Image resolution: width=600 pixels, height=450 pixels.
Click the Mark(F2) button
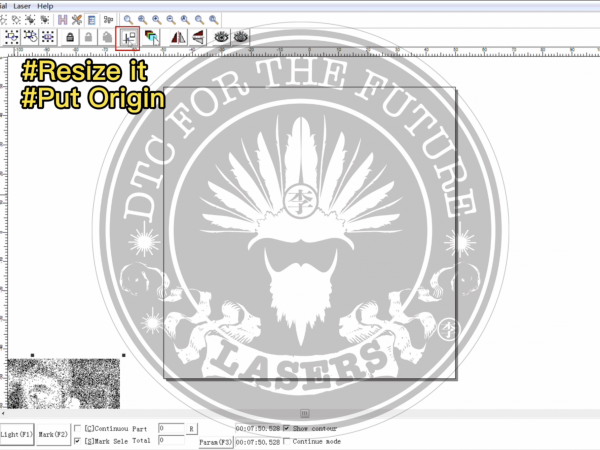click(53, 434)
